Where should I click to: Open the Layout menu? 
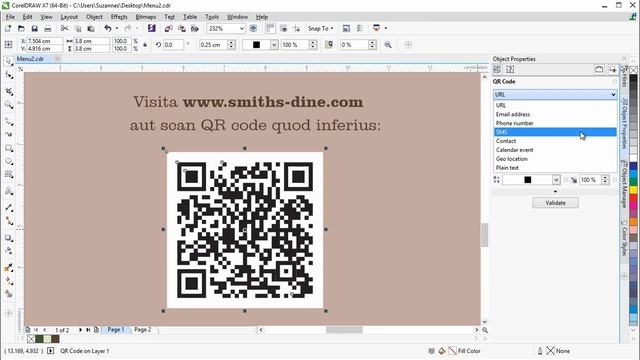69,17
